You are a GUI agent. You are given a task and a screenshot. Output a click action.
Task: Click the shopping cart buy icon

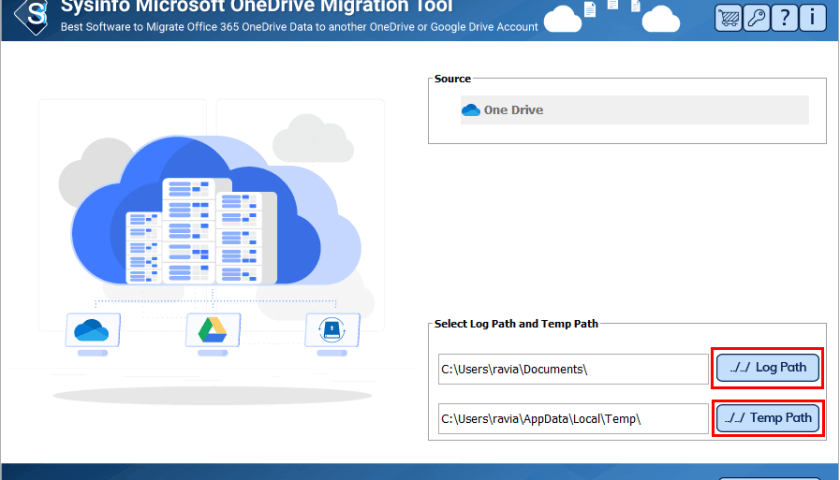click(728, 18)
